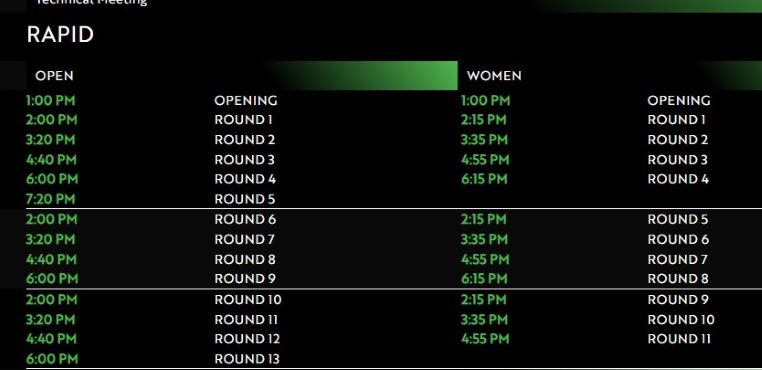Click Women's ROUND 5 label
762x370 pixels.
click(x=677, y=219)
